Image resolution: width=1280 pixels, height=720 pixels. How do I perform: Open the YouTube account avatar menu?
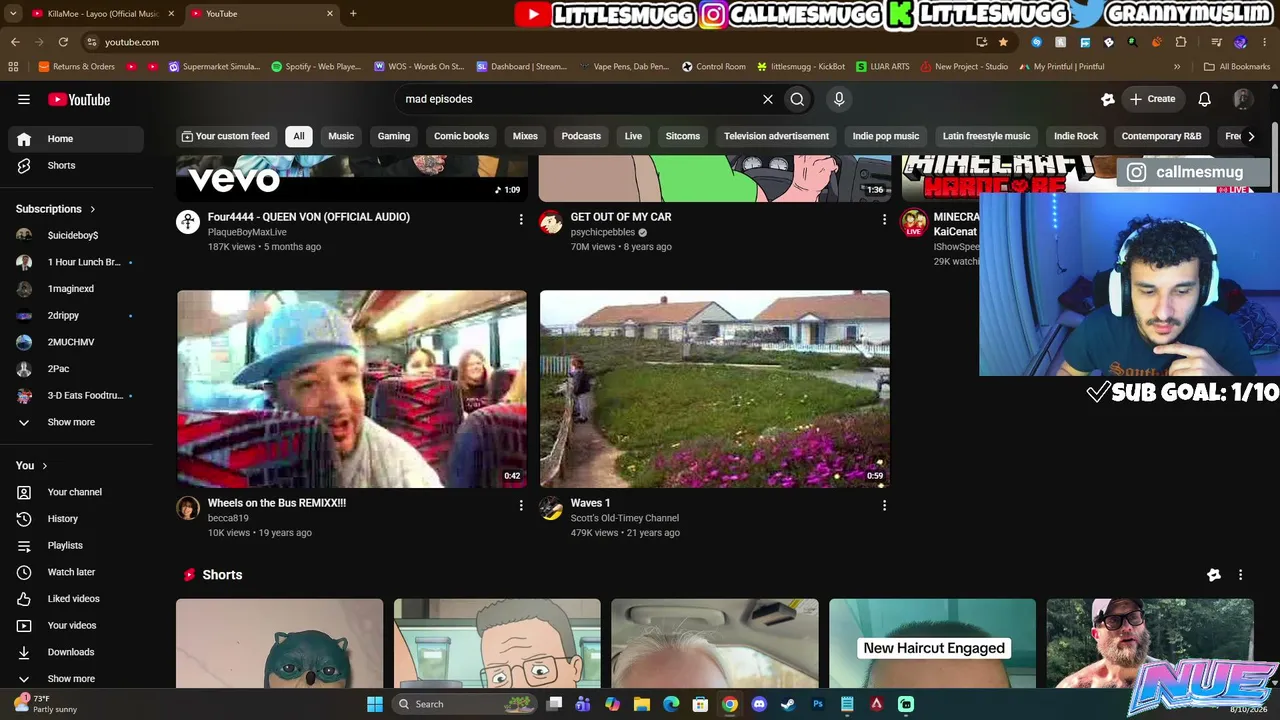[x=1243, y=99]
